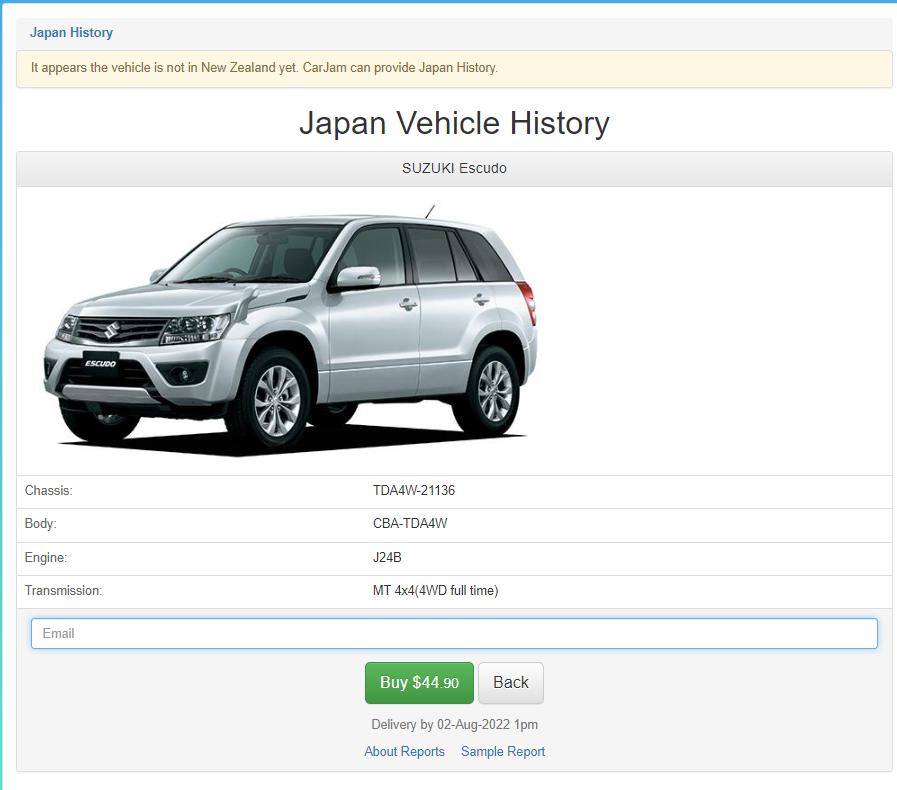Image resolution: width=897 pixels, height=790 pixels.
Task: Click the 'not in New Zealand yet' notice
Action: [264, 68]
